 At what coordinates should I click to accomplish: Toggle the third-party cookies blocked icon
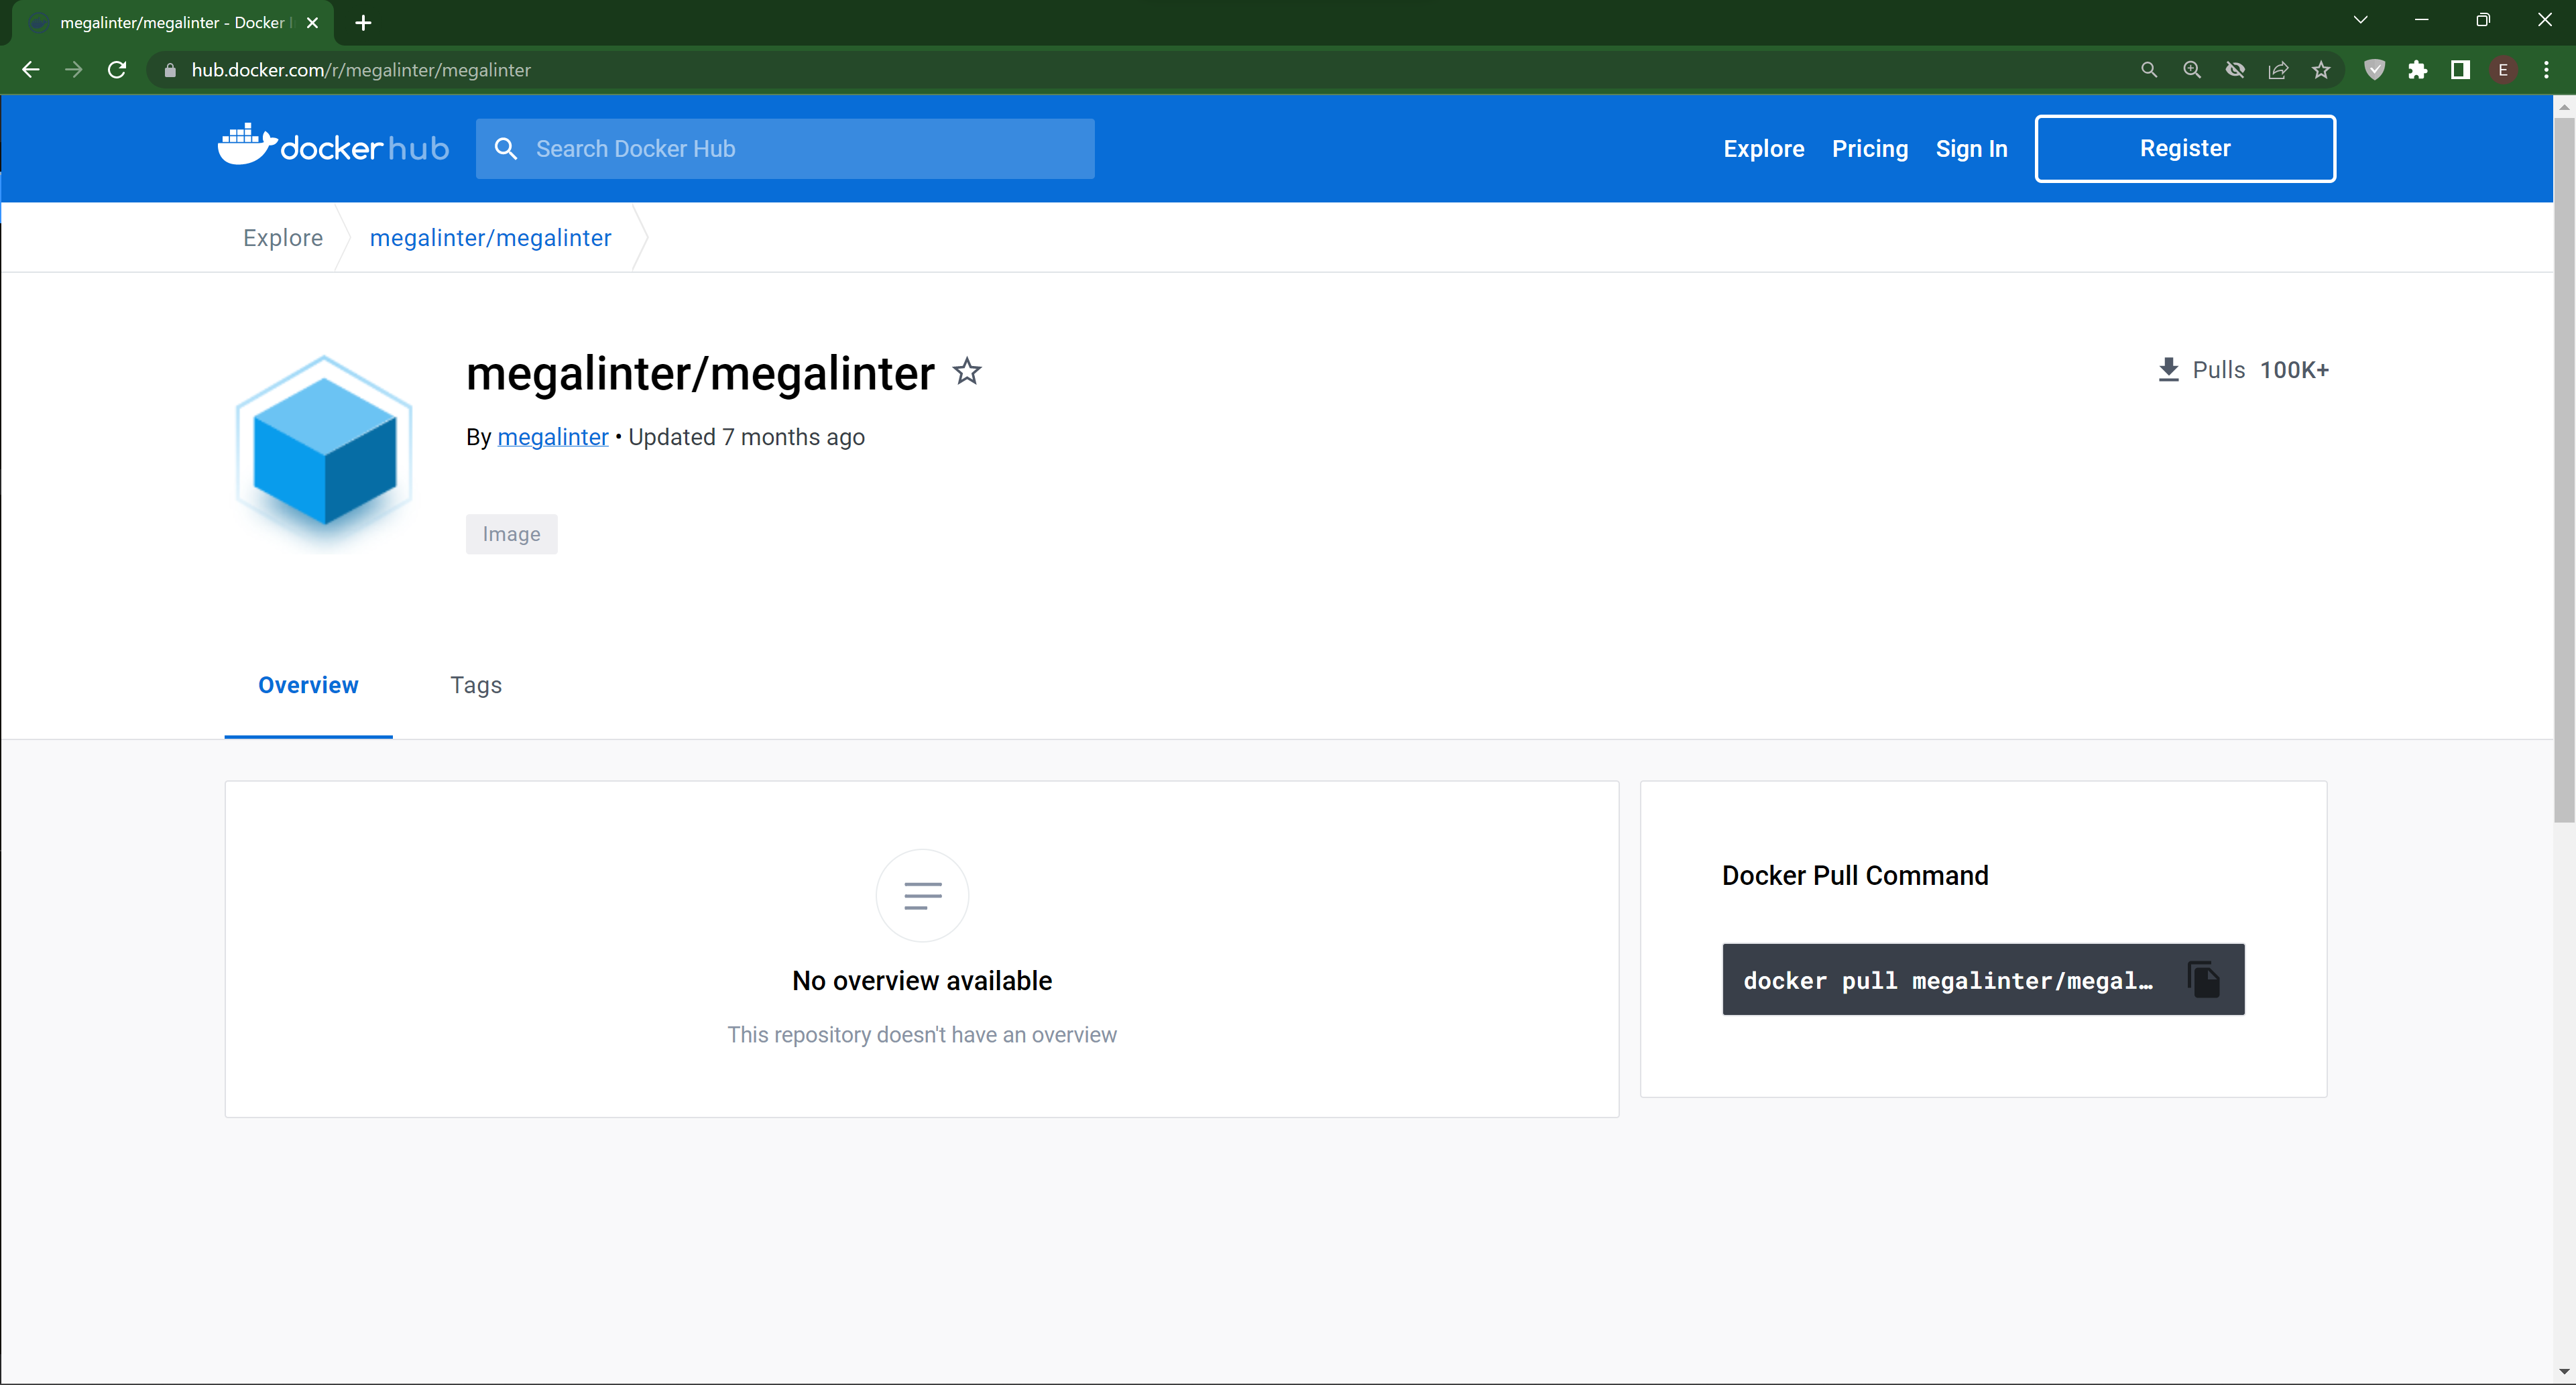point(2235,69)
